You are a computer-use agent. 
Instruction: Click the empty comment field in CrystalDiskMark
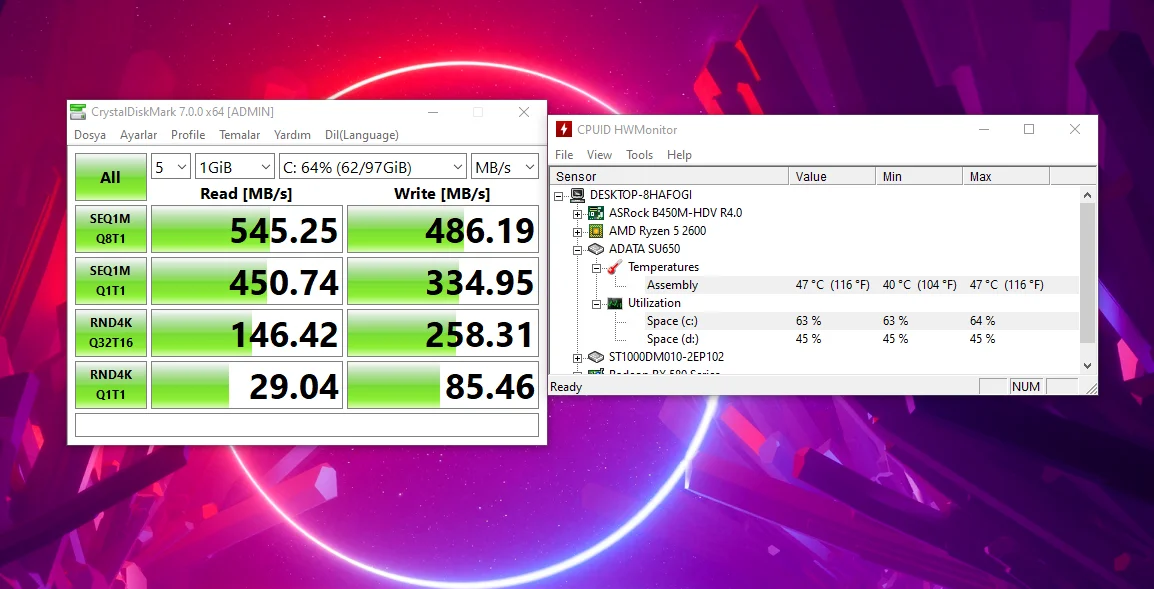pos(307,425)
